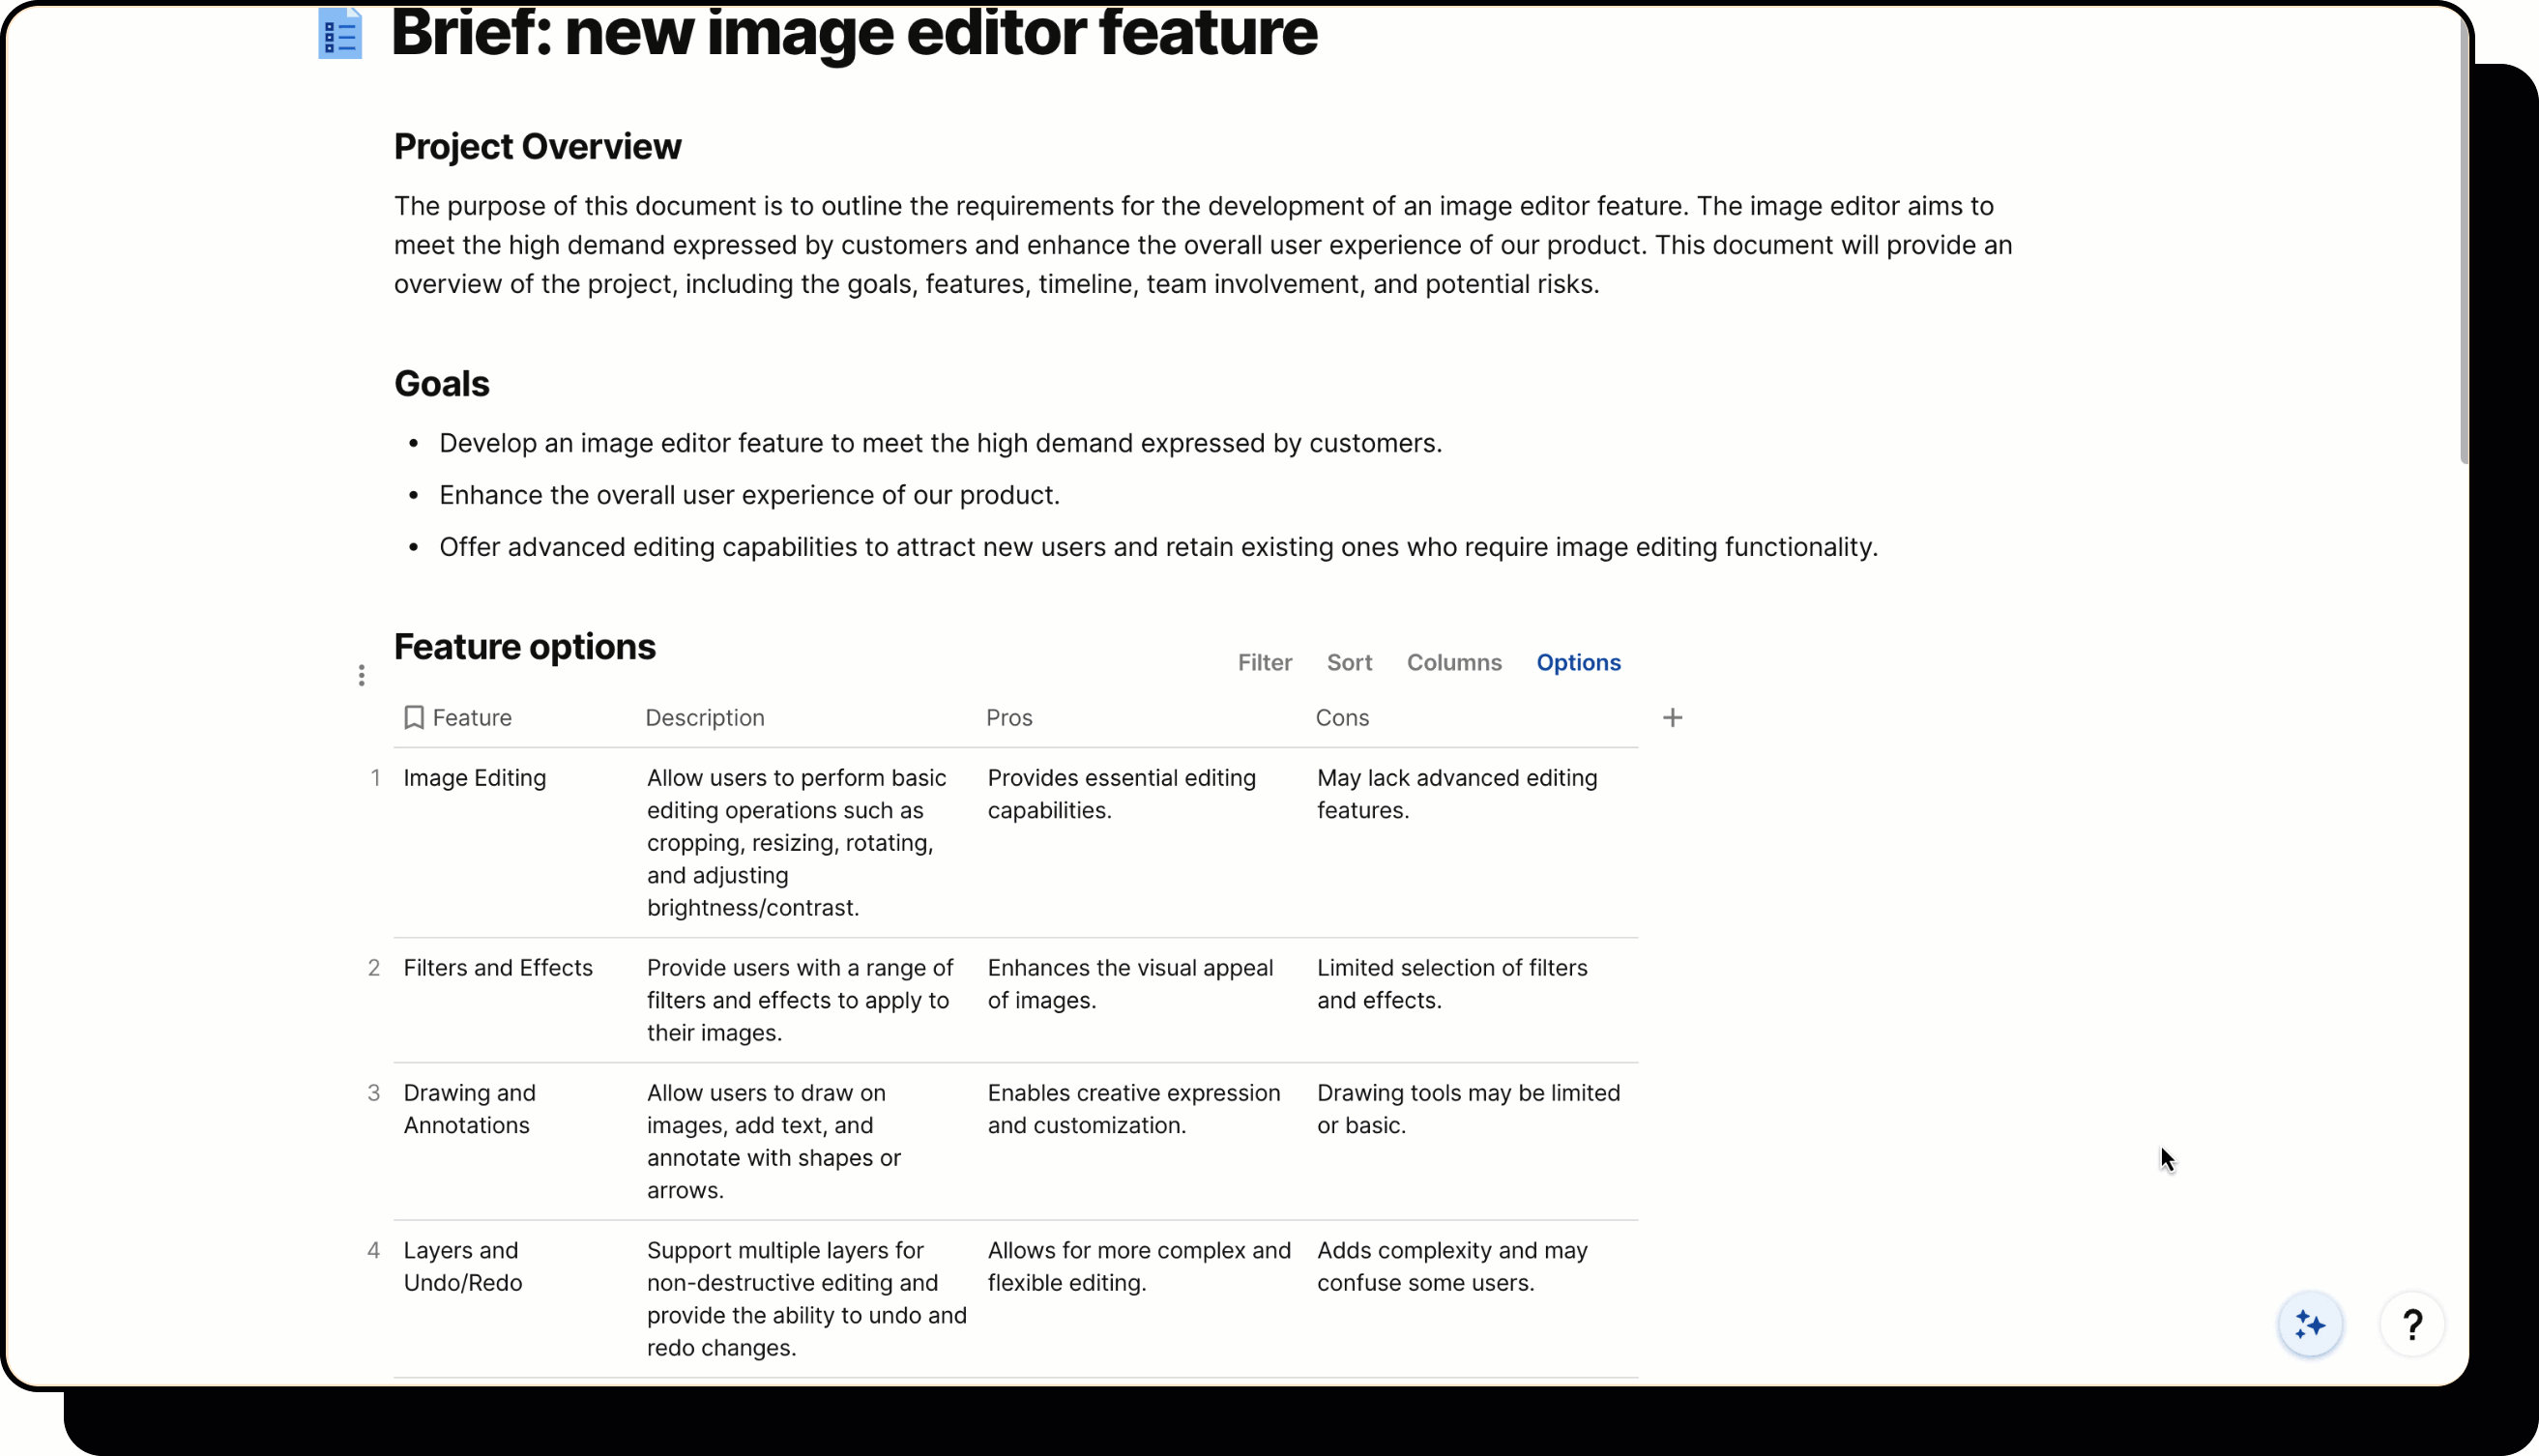Click the row number 3 in the table

[x=374, y=1093]
